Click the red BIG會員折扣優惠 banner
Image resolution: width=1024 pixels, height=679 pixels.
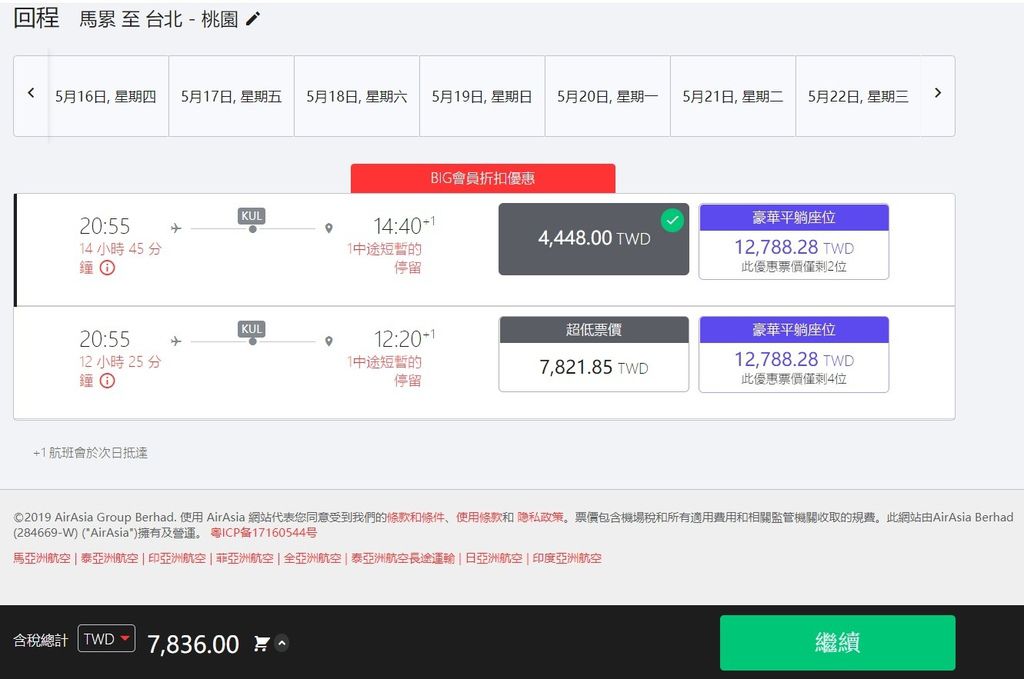[482, 178]
